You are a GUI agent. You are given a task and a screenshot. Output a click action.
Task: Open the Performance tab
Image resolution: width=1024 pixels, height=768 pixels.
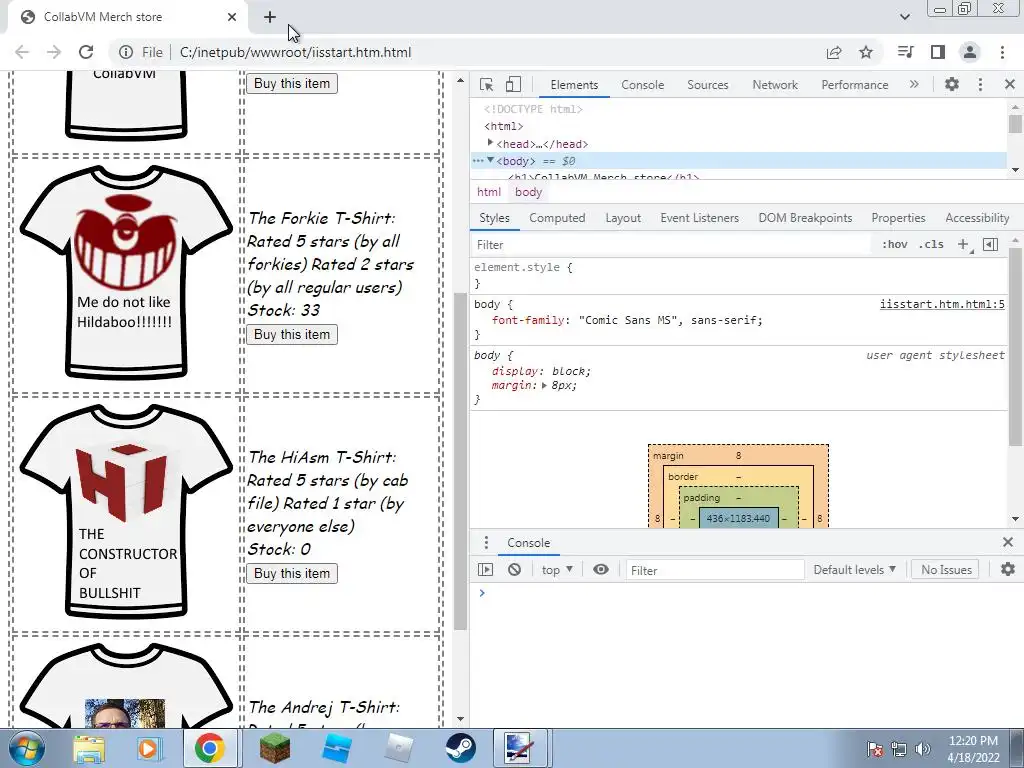[854, 85]
